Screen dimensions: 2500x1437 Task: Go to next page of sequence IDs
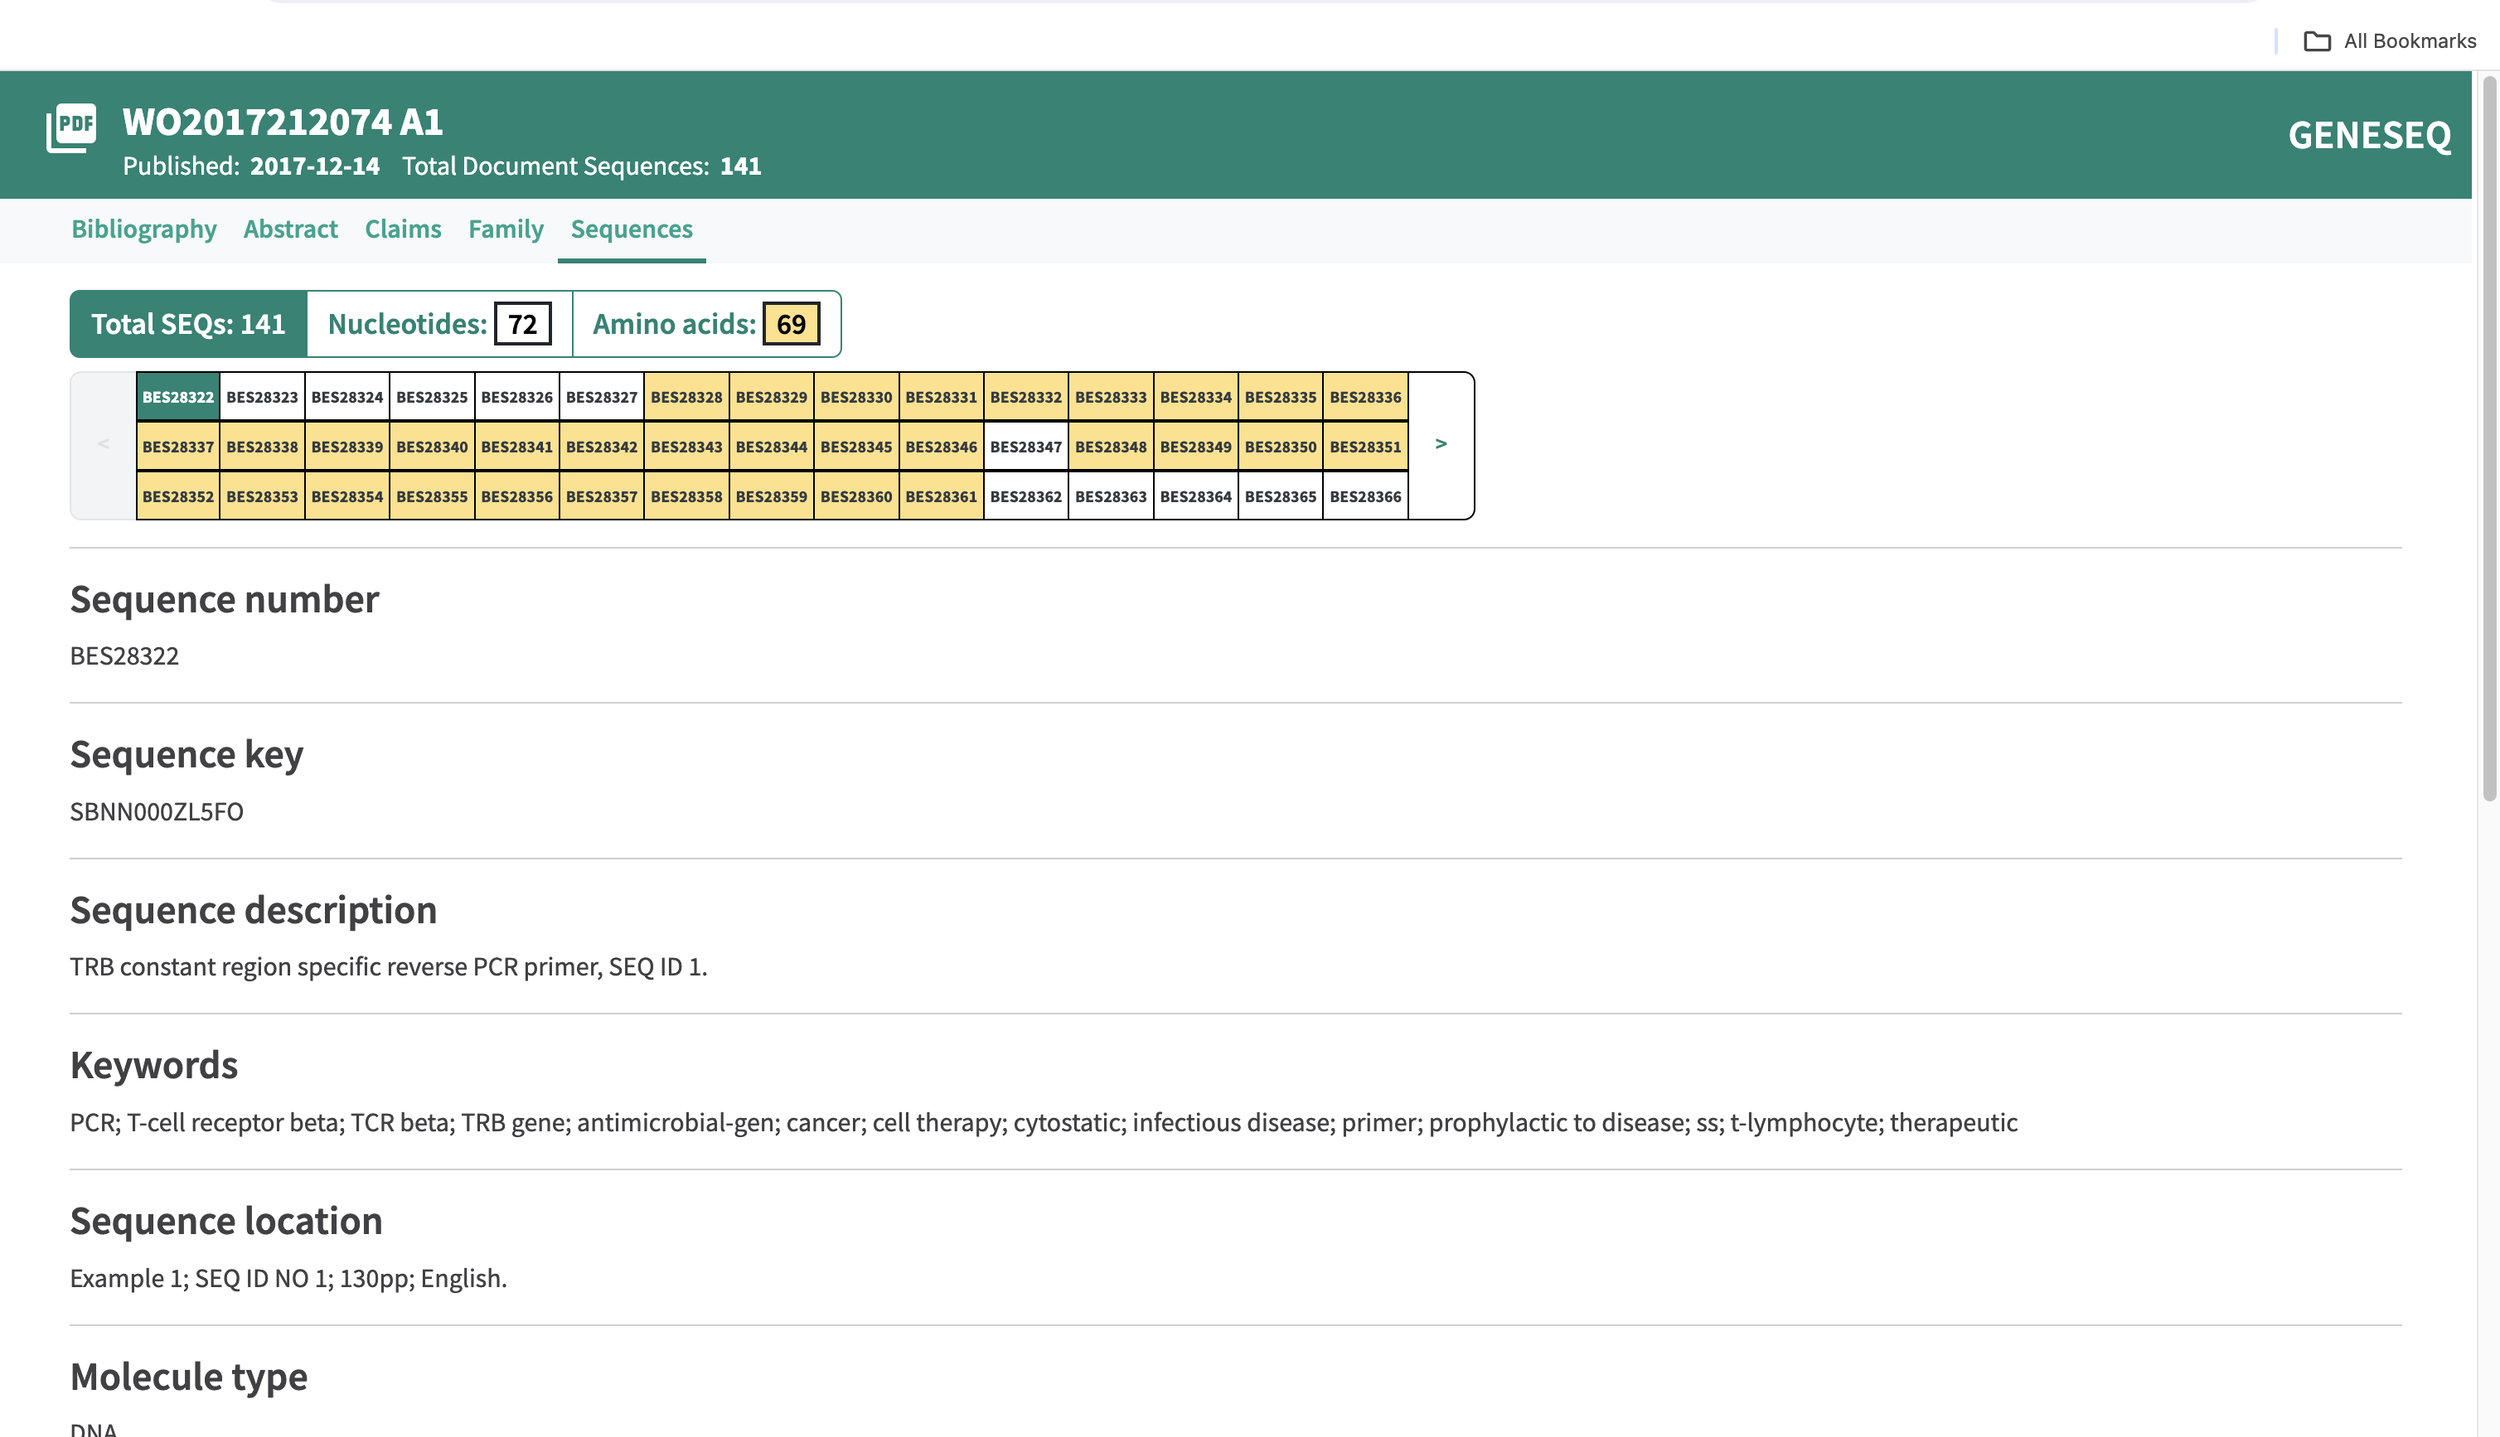[x=1440, y=444]
